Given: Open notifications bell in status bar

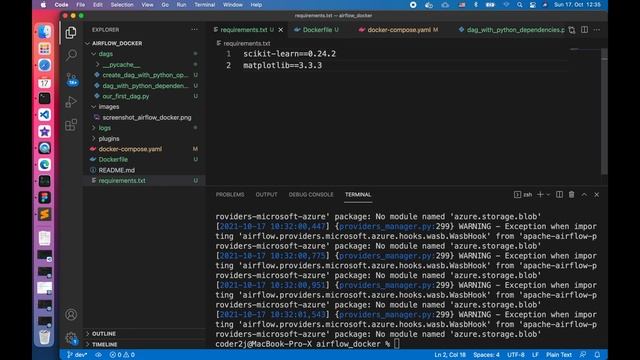Looking at the screenshot, I should 597,355.
